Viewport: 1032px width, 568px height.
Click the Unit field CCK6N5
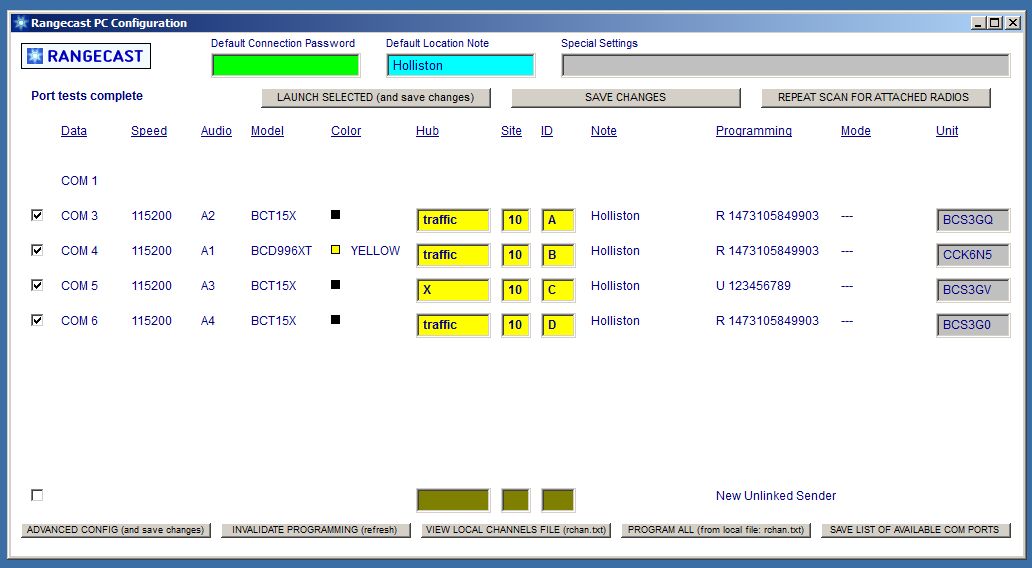973,255
